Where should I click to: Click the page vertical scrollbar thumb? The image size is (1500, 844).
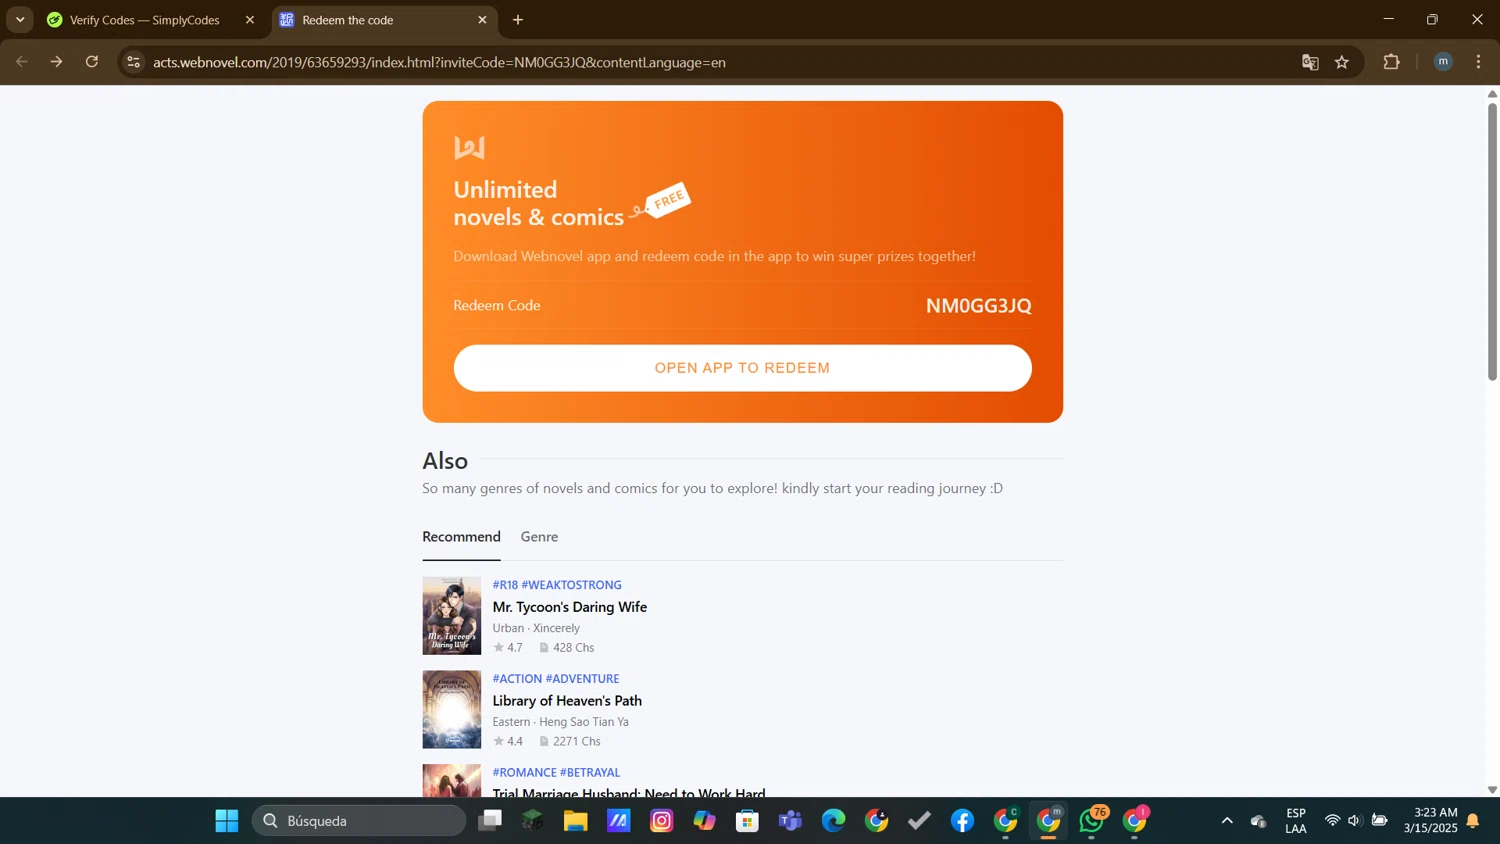pos(1492,240)
